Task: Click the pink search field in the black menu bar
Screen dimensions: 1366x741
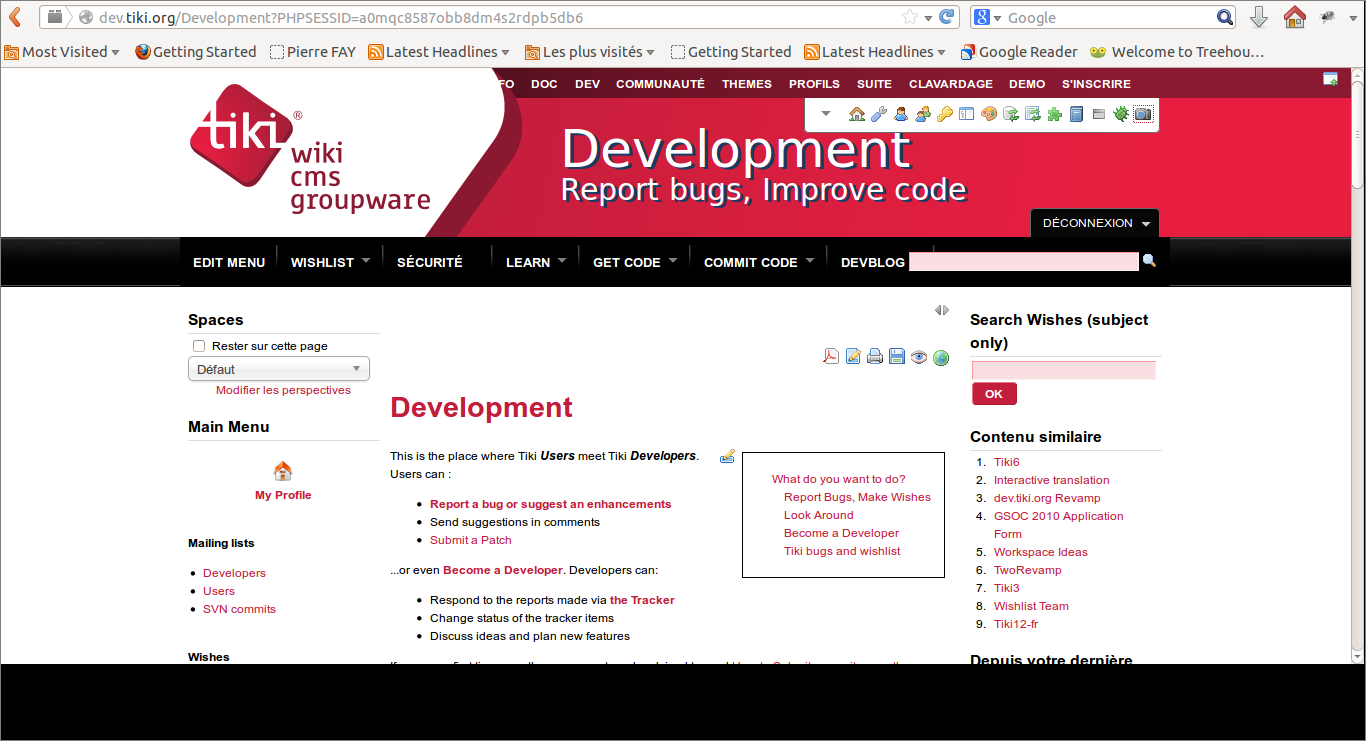Action: click(x=1023, y=262)
